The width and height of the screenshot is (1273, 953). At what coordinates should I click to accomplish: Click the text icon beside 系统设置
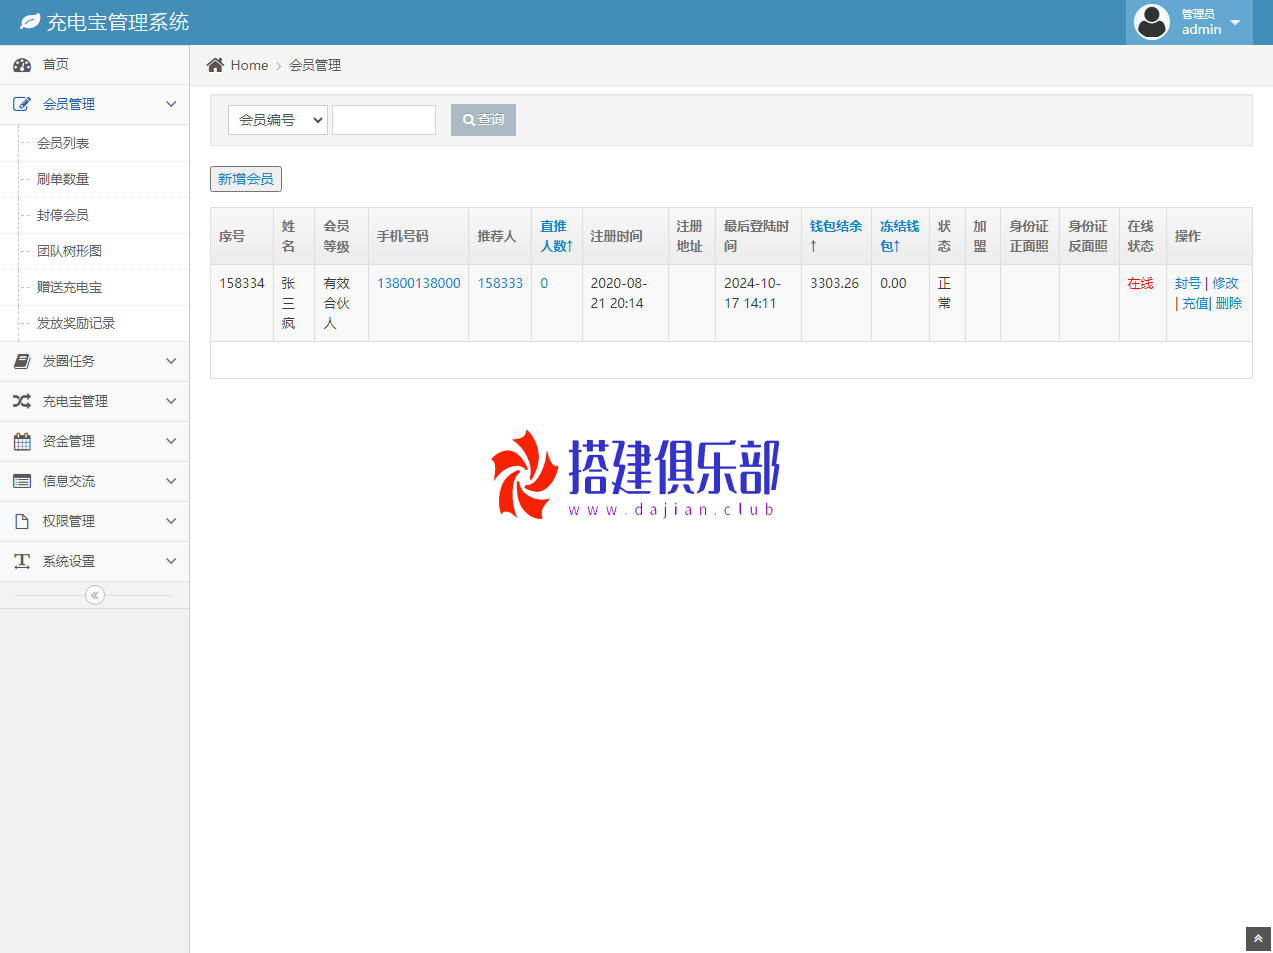22,561
